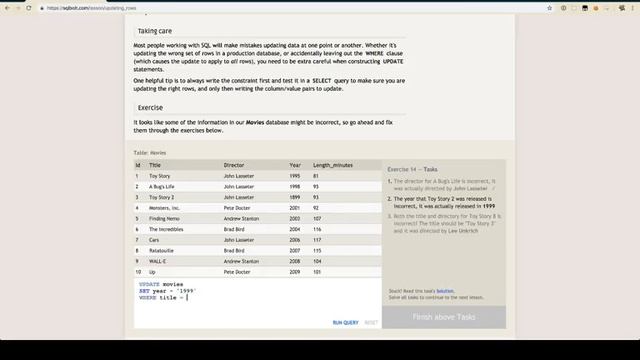640x360 pixels.
Task: Click the WALL-E title cell
Action: click(x=158, y=261)
